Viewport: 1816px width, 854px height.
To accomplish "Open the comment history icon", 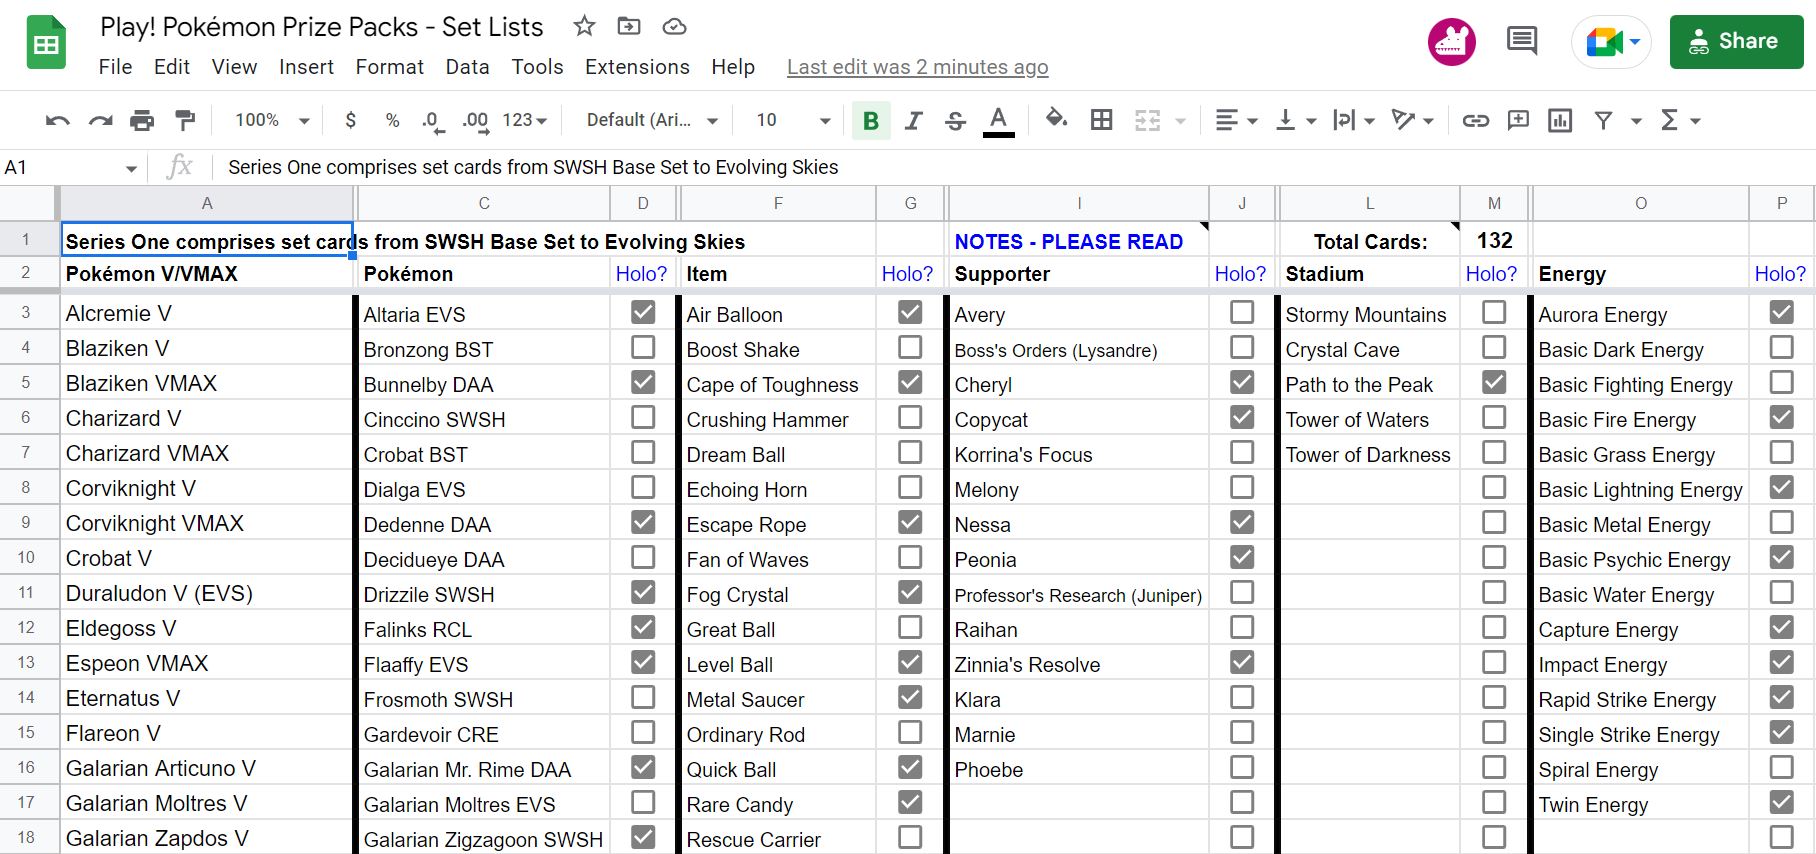I will (1521, 41).
